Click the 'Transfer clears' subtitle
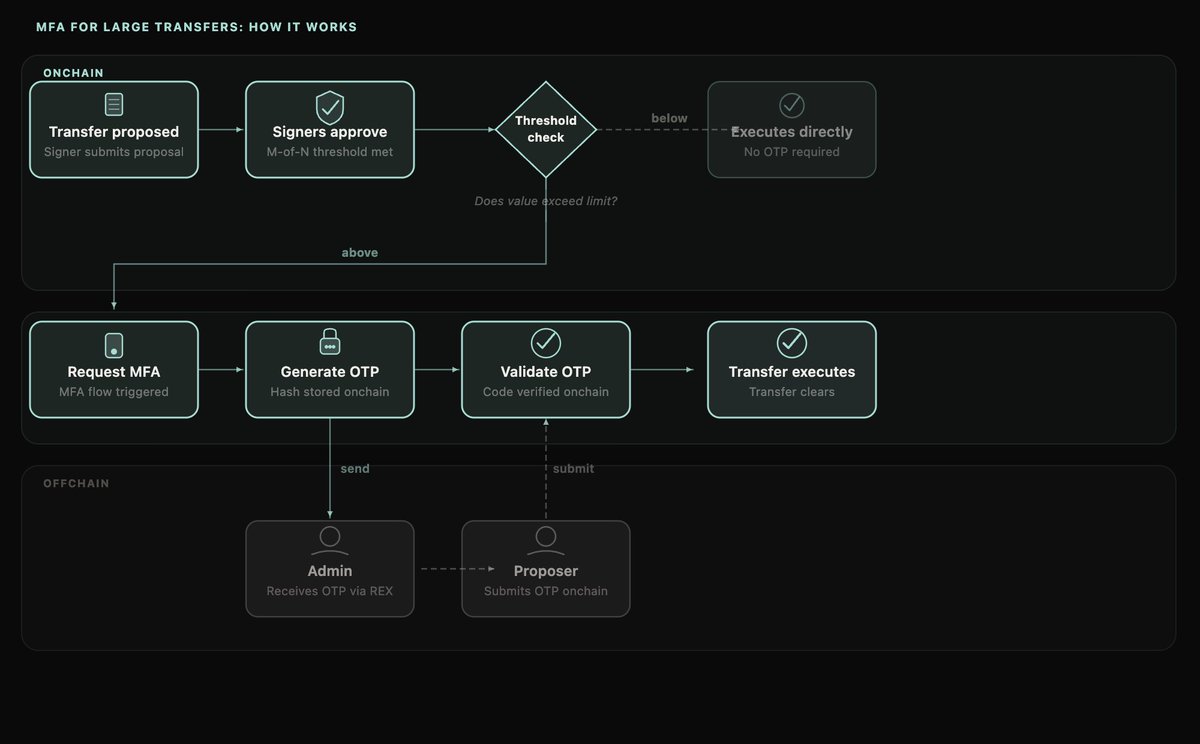 792,392
